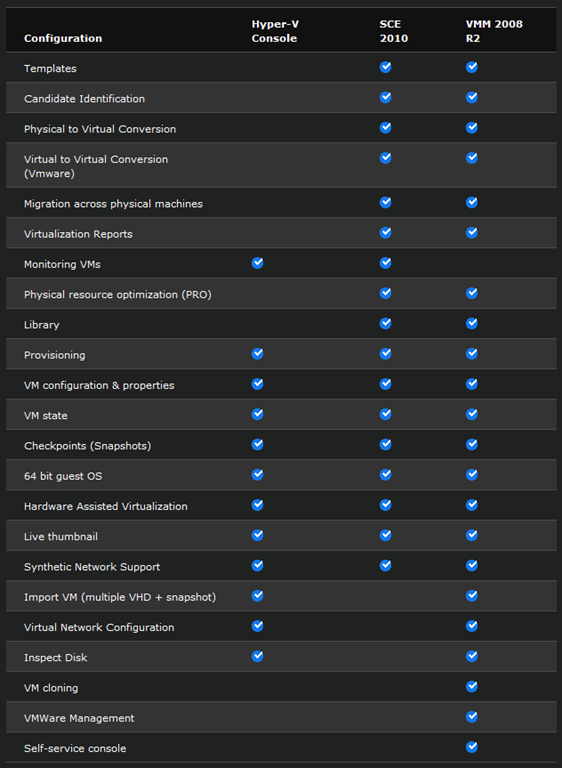
Task: Click the VMM 2008 R2 checkmark for Candidate Identification
Action: coord(472,97)
